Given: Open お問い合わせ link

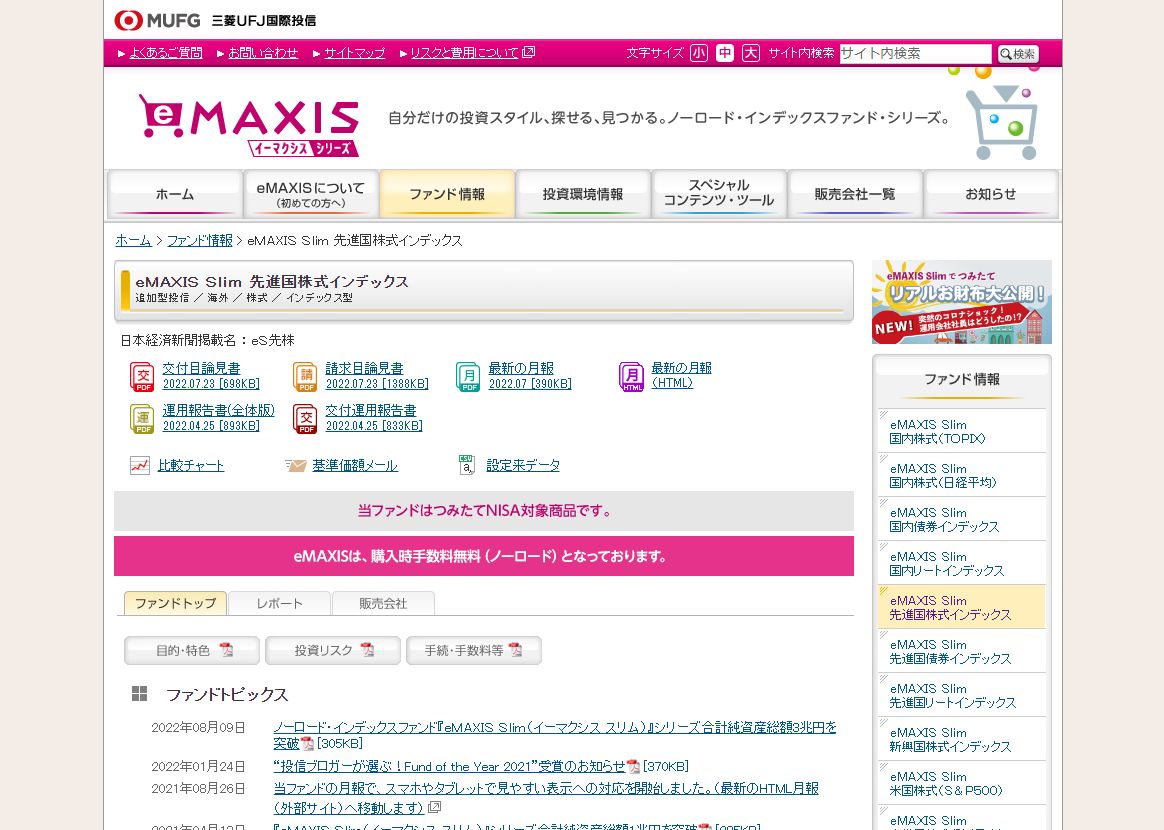Looking at the screenshot, I should [263, 53].
